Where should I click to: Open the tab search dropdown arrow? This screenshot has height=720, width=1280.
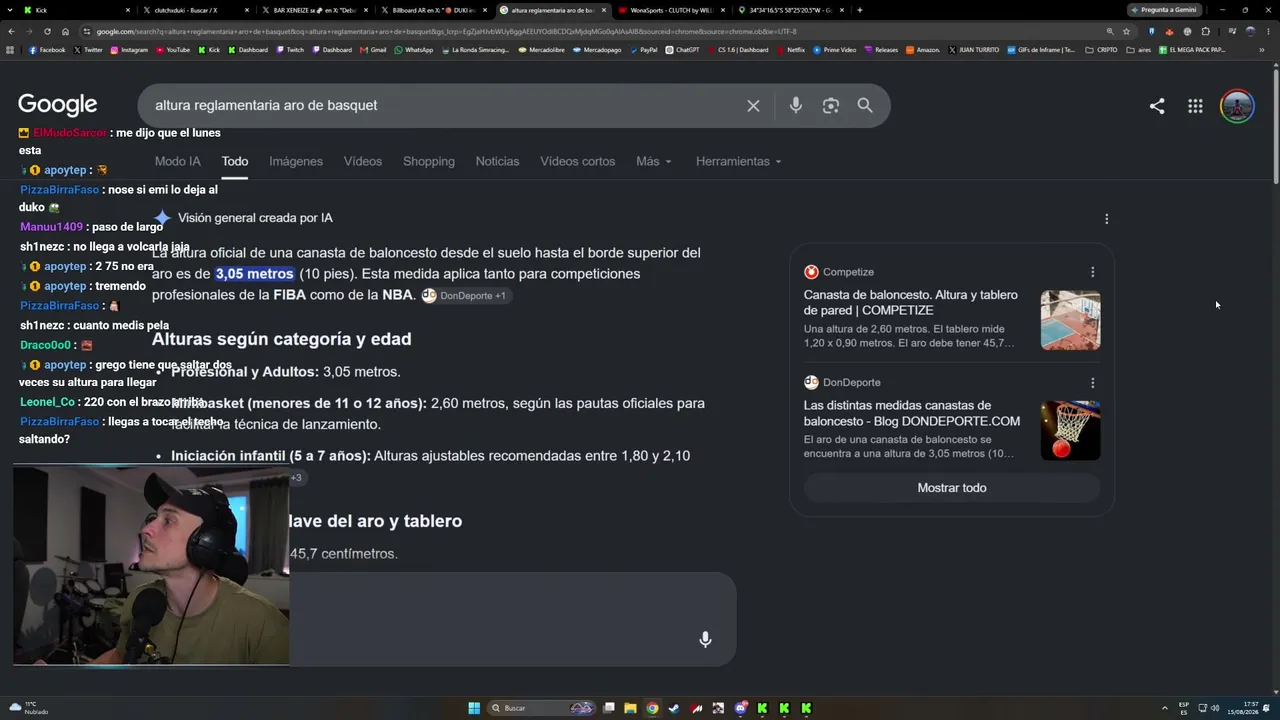[10, 10]
